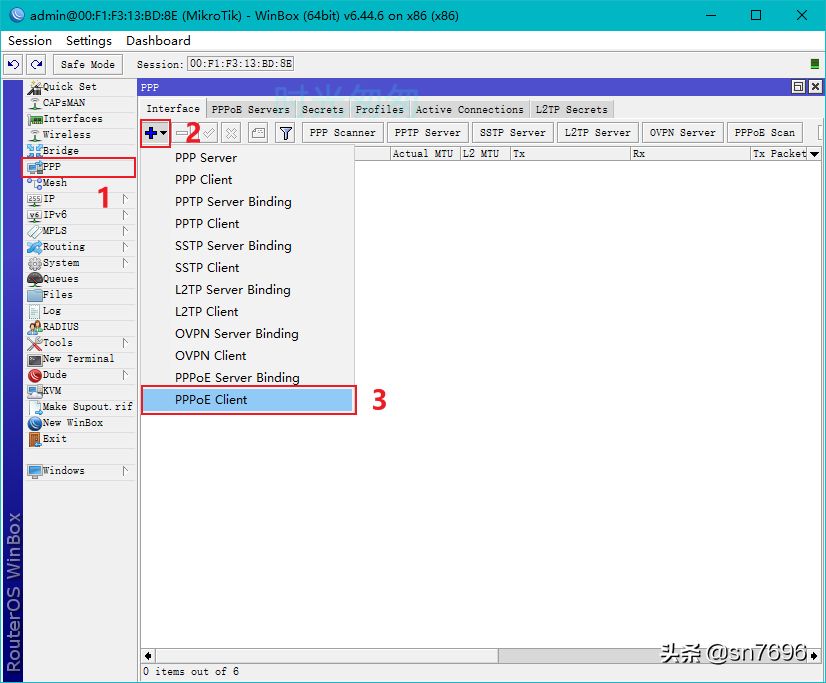Image resolution: width=826 pixels, height=683 pixels.
Task: Click the Comment toolbar icon
Action: tap(258, 133)
